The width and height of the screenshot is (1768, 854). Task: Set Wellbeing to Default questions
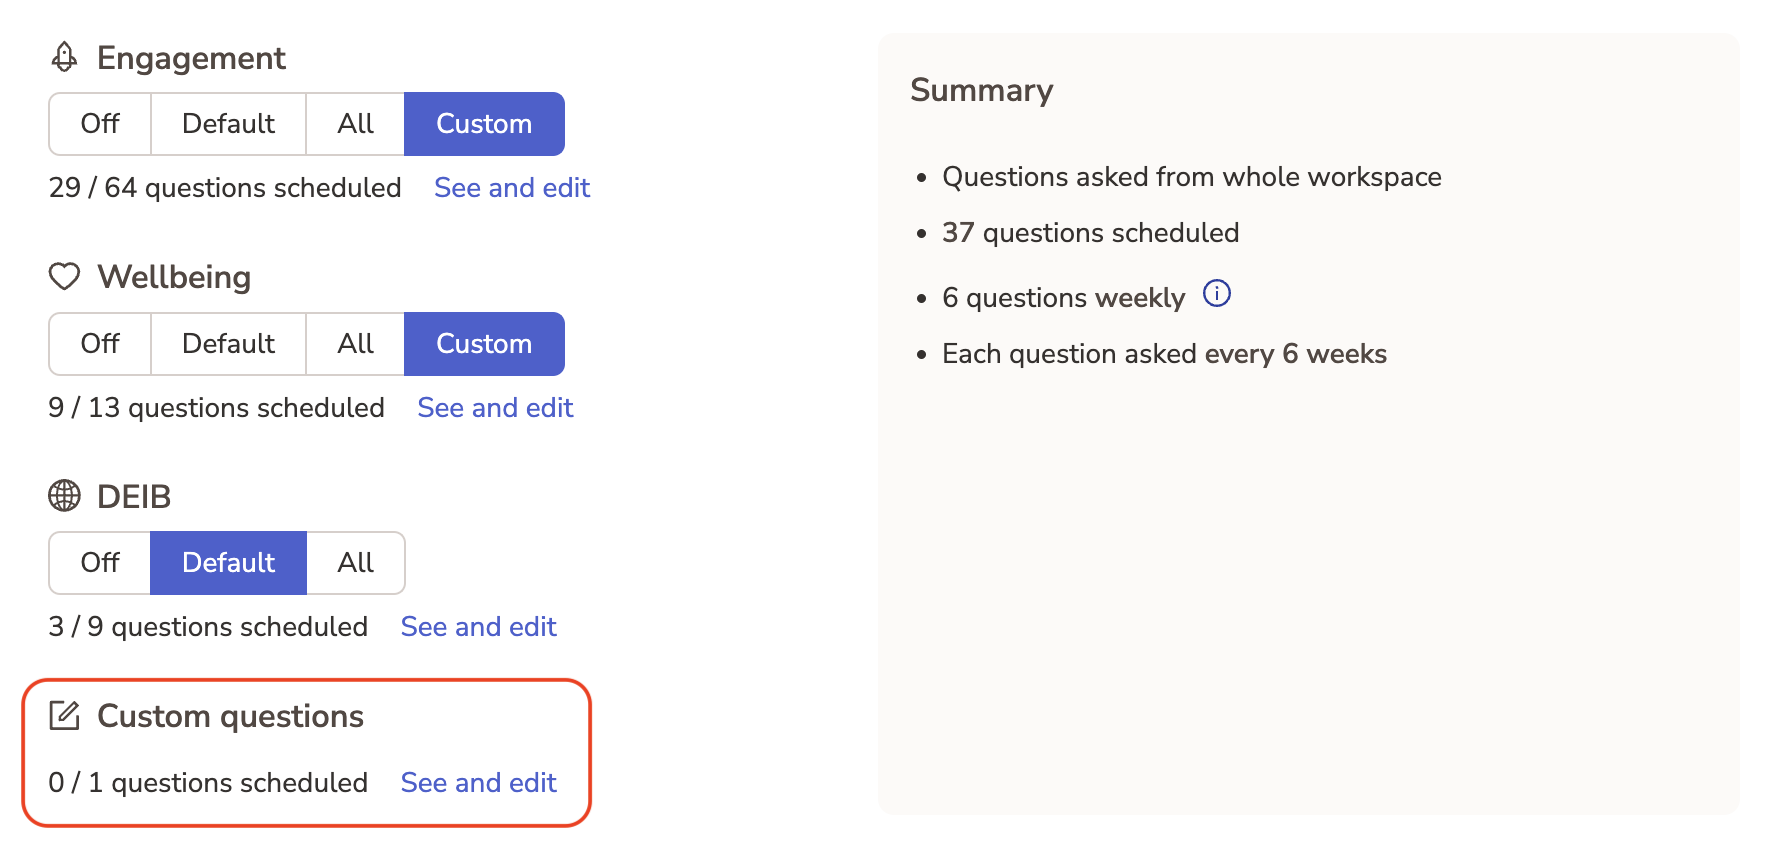tap(228, 344)
